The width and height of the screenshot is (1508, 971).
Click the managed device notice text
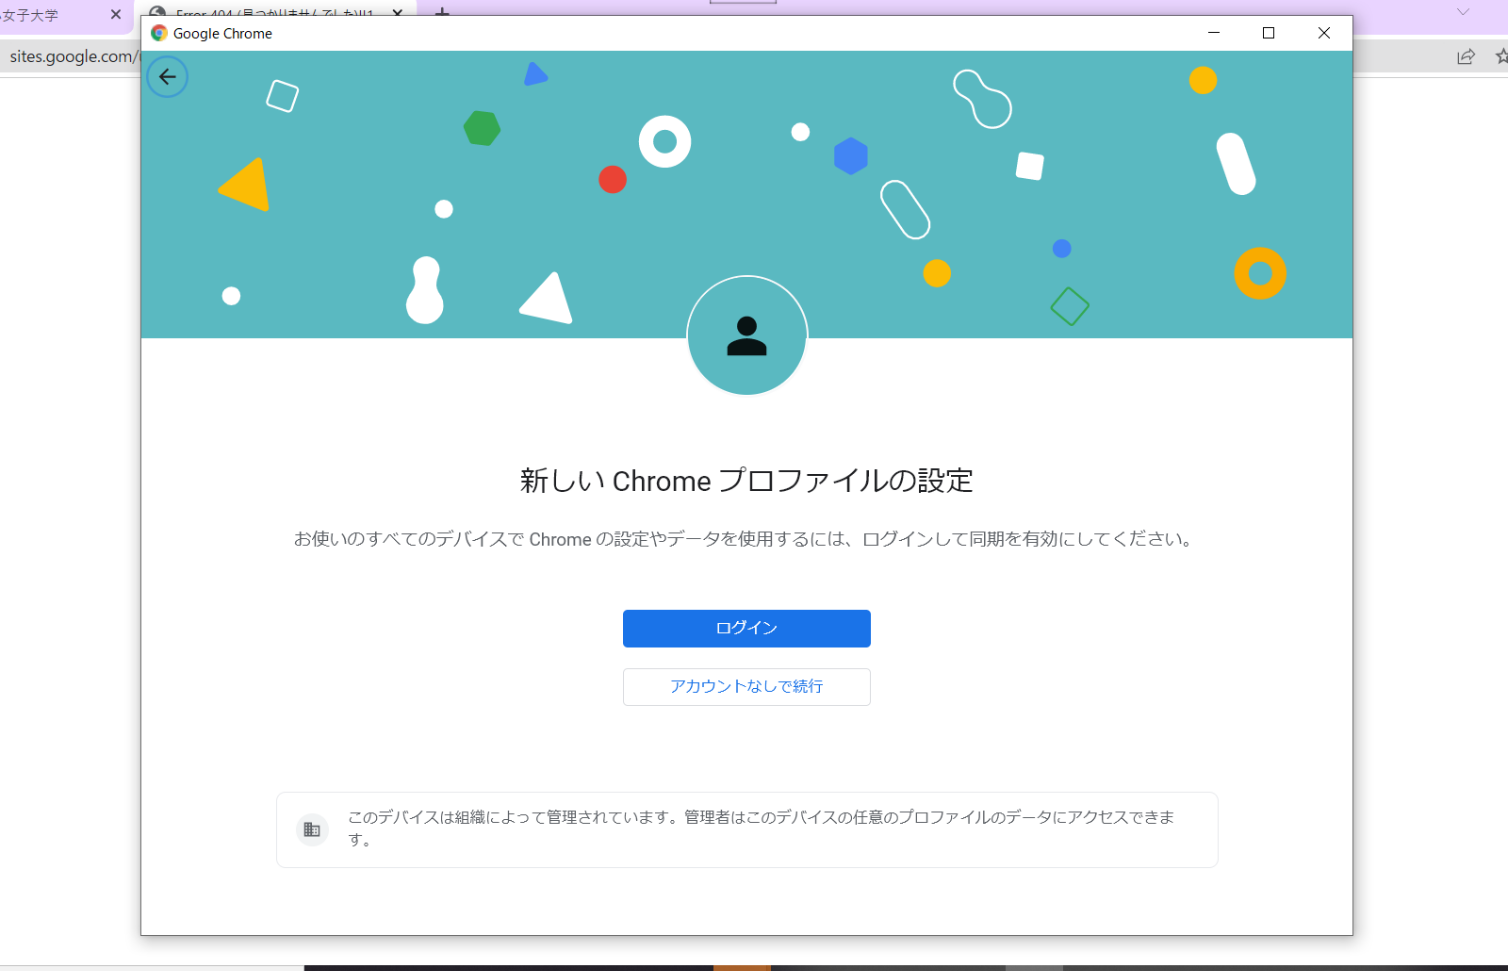click(761, 828)
